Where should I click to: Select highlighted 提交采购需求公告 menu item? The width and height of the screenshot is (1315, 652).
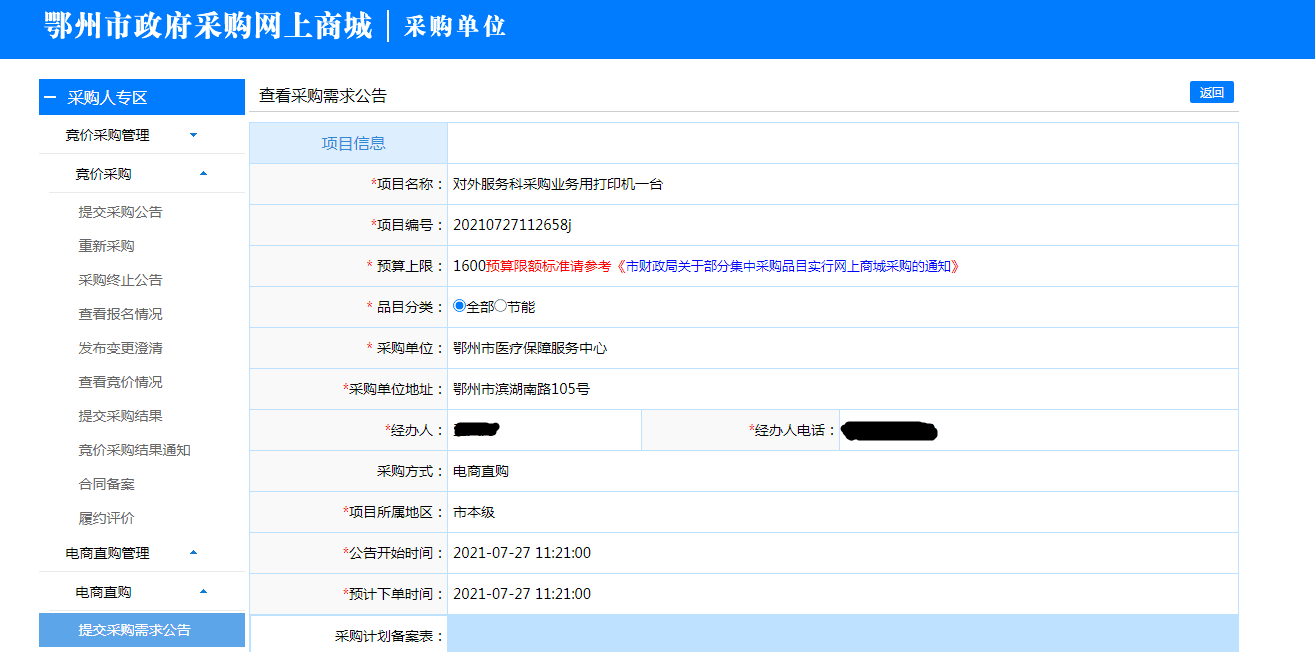[x=134, y=630]
